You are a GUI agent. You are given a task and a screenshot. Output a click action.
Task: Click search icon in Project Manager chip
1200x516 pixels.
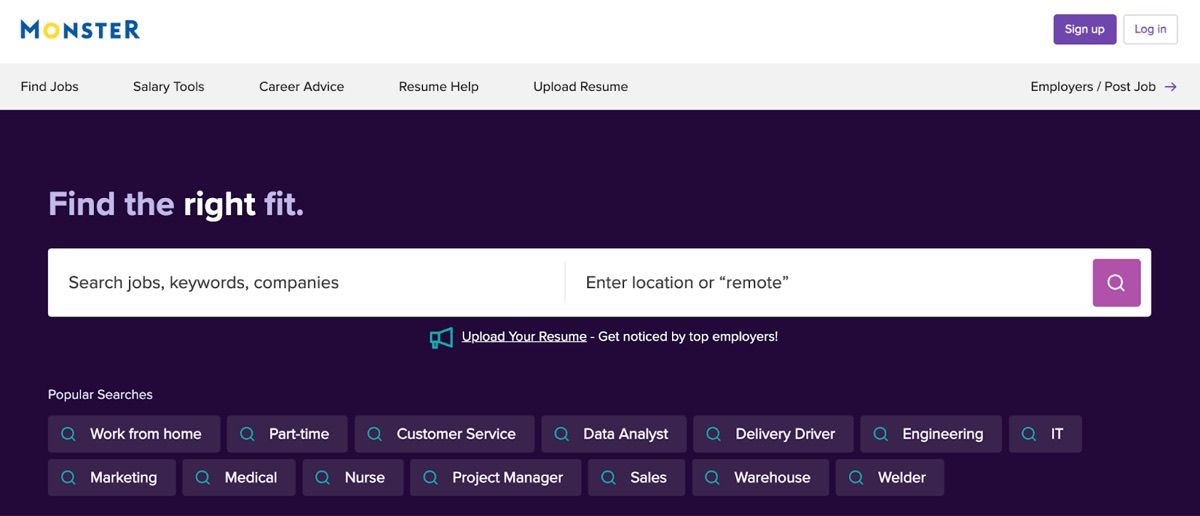(x=430, y=478)
